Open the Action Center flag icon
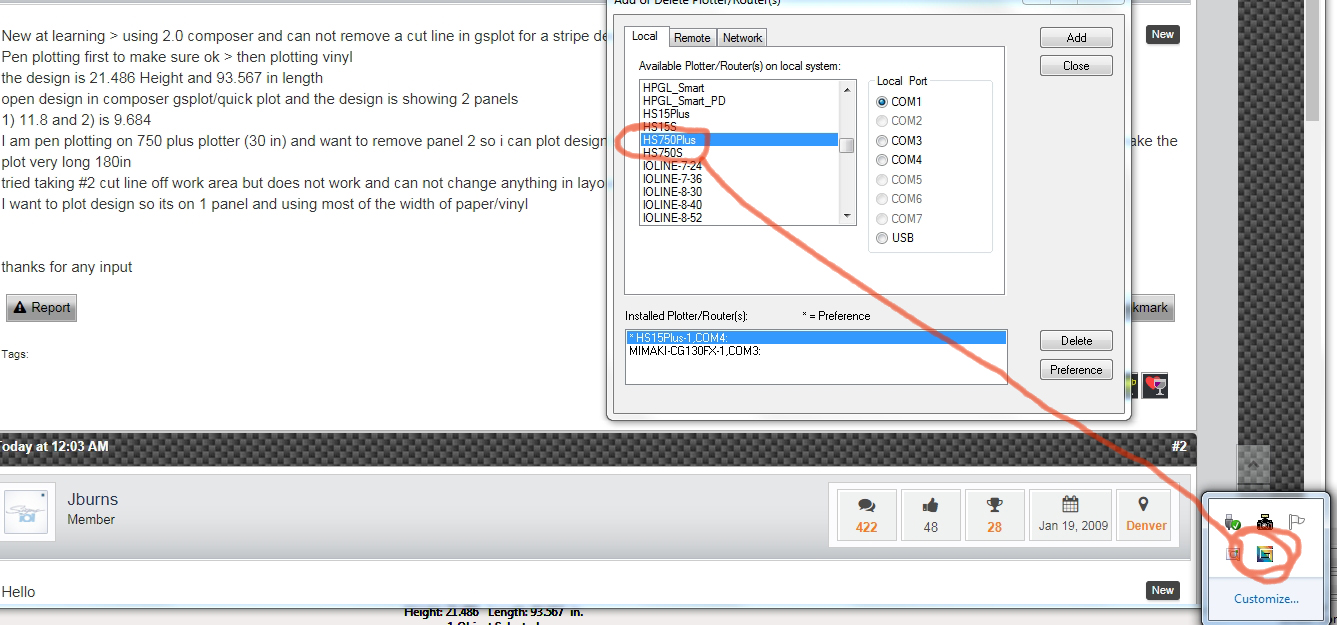The height and width of the screenshot is (625, 1337). [1296, 522]
